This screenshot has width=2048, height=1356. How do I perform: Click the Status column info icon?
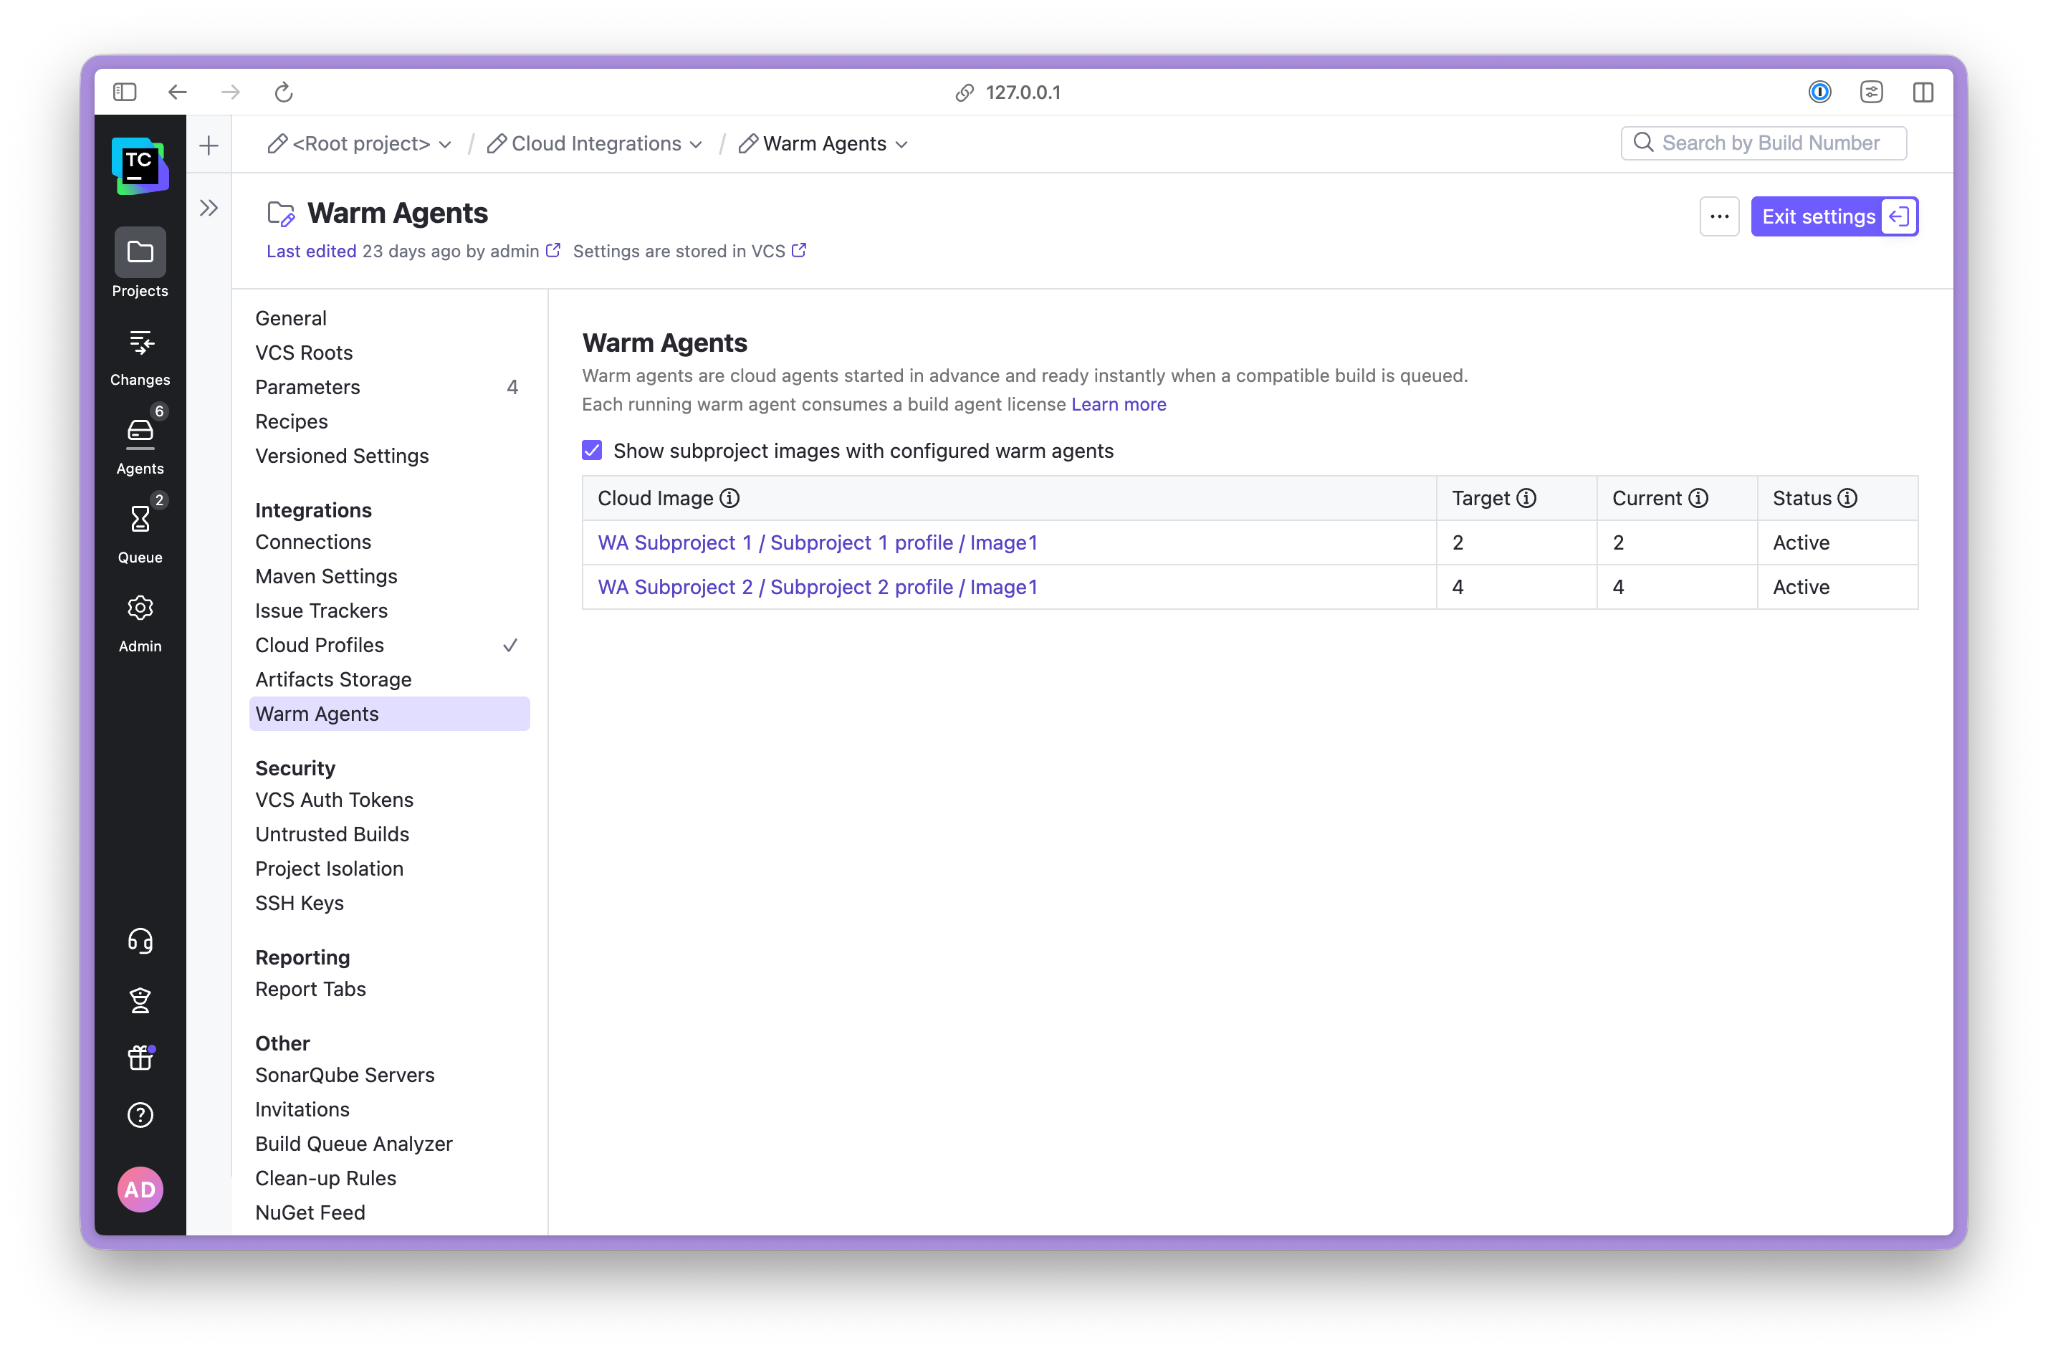pyautogui.click(x=1847, y=498)
